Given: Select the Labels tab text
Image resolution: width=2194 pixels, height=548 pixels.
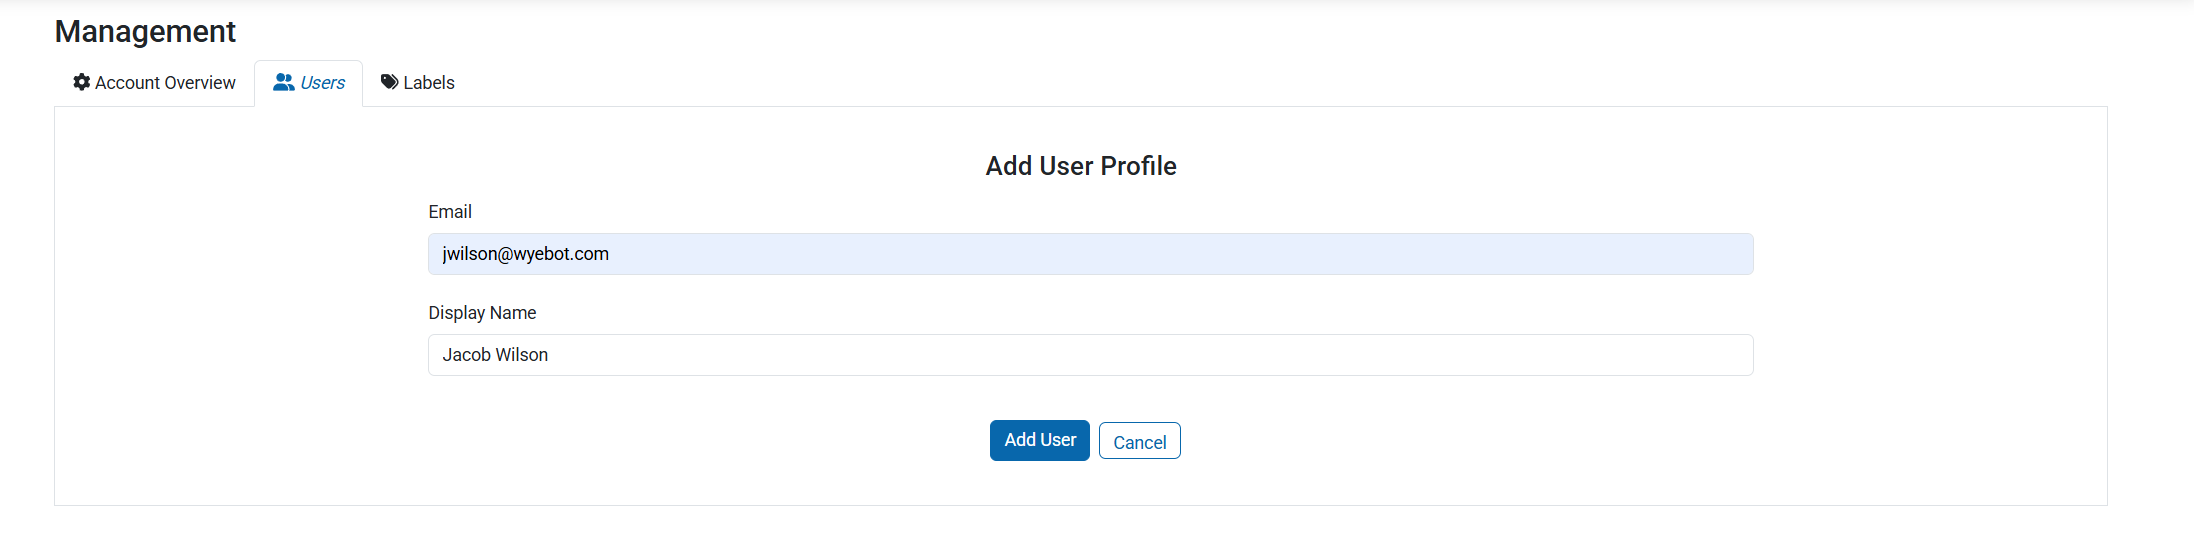Looking at the screenshot, I should (x=429, y=83).
